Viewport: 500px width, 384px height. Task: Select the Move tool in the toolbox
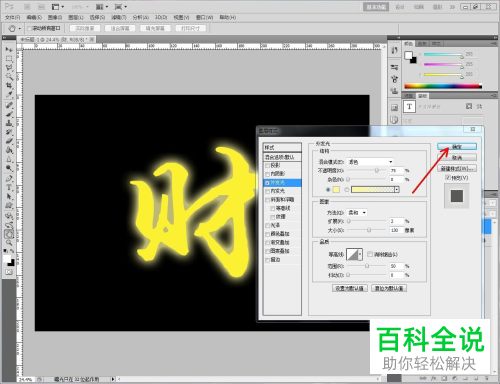(9, 50)
